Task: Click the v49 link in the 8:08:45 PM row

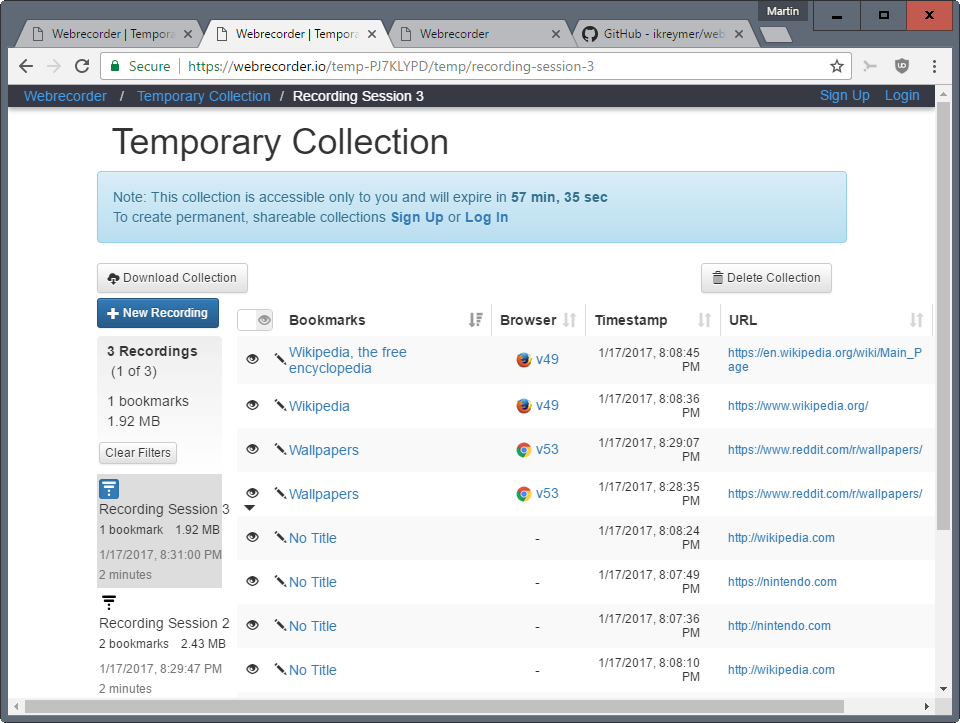Action: tap(547, 359)
